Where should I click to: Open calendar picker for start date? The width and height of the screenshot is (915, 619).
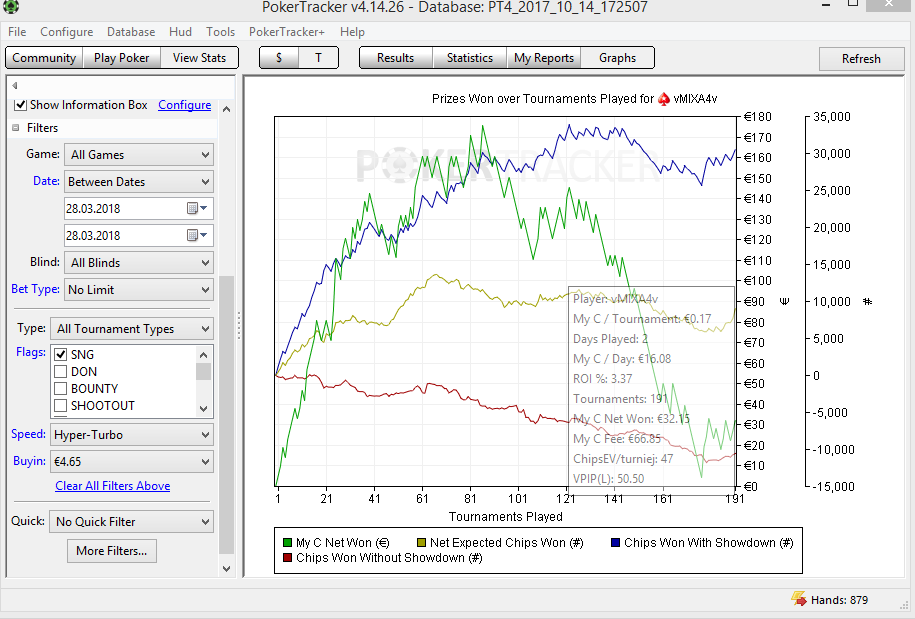point(197,208)
